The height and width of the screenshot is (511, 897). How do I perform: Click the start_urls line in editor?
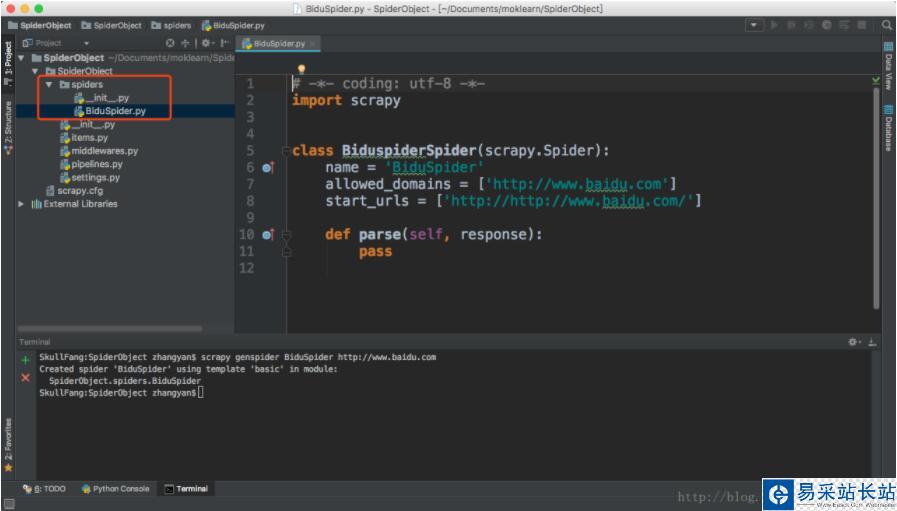coord(514,201)
